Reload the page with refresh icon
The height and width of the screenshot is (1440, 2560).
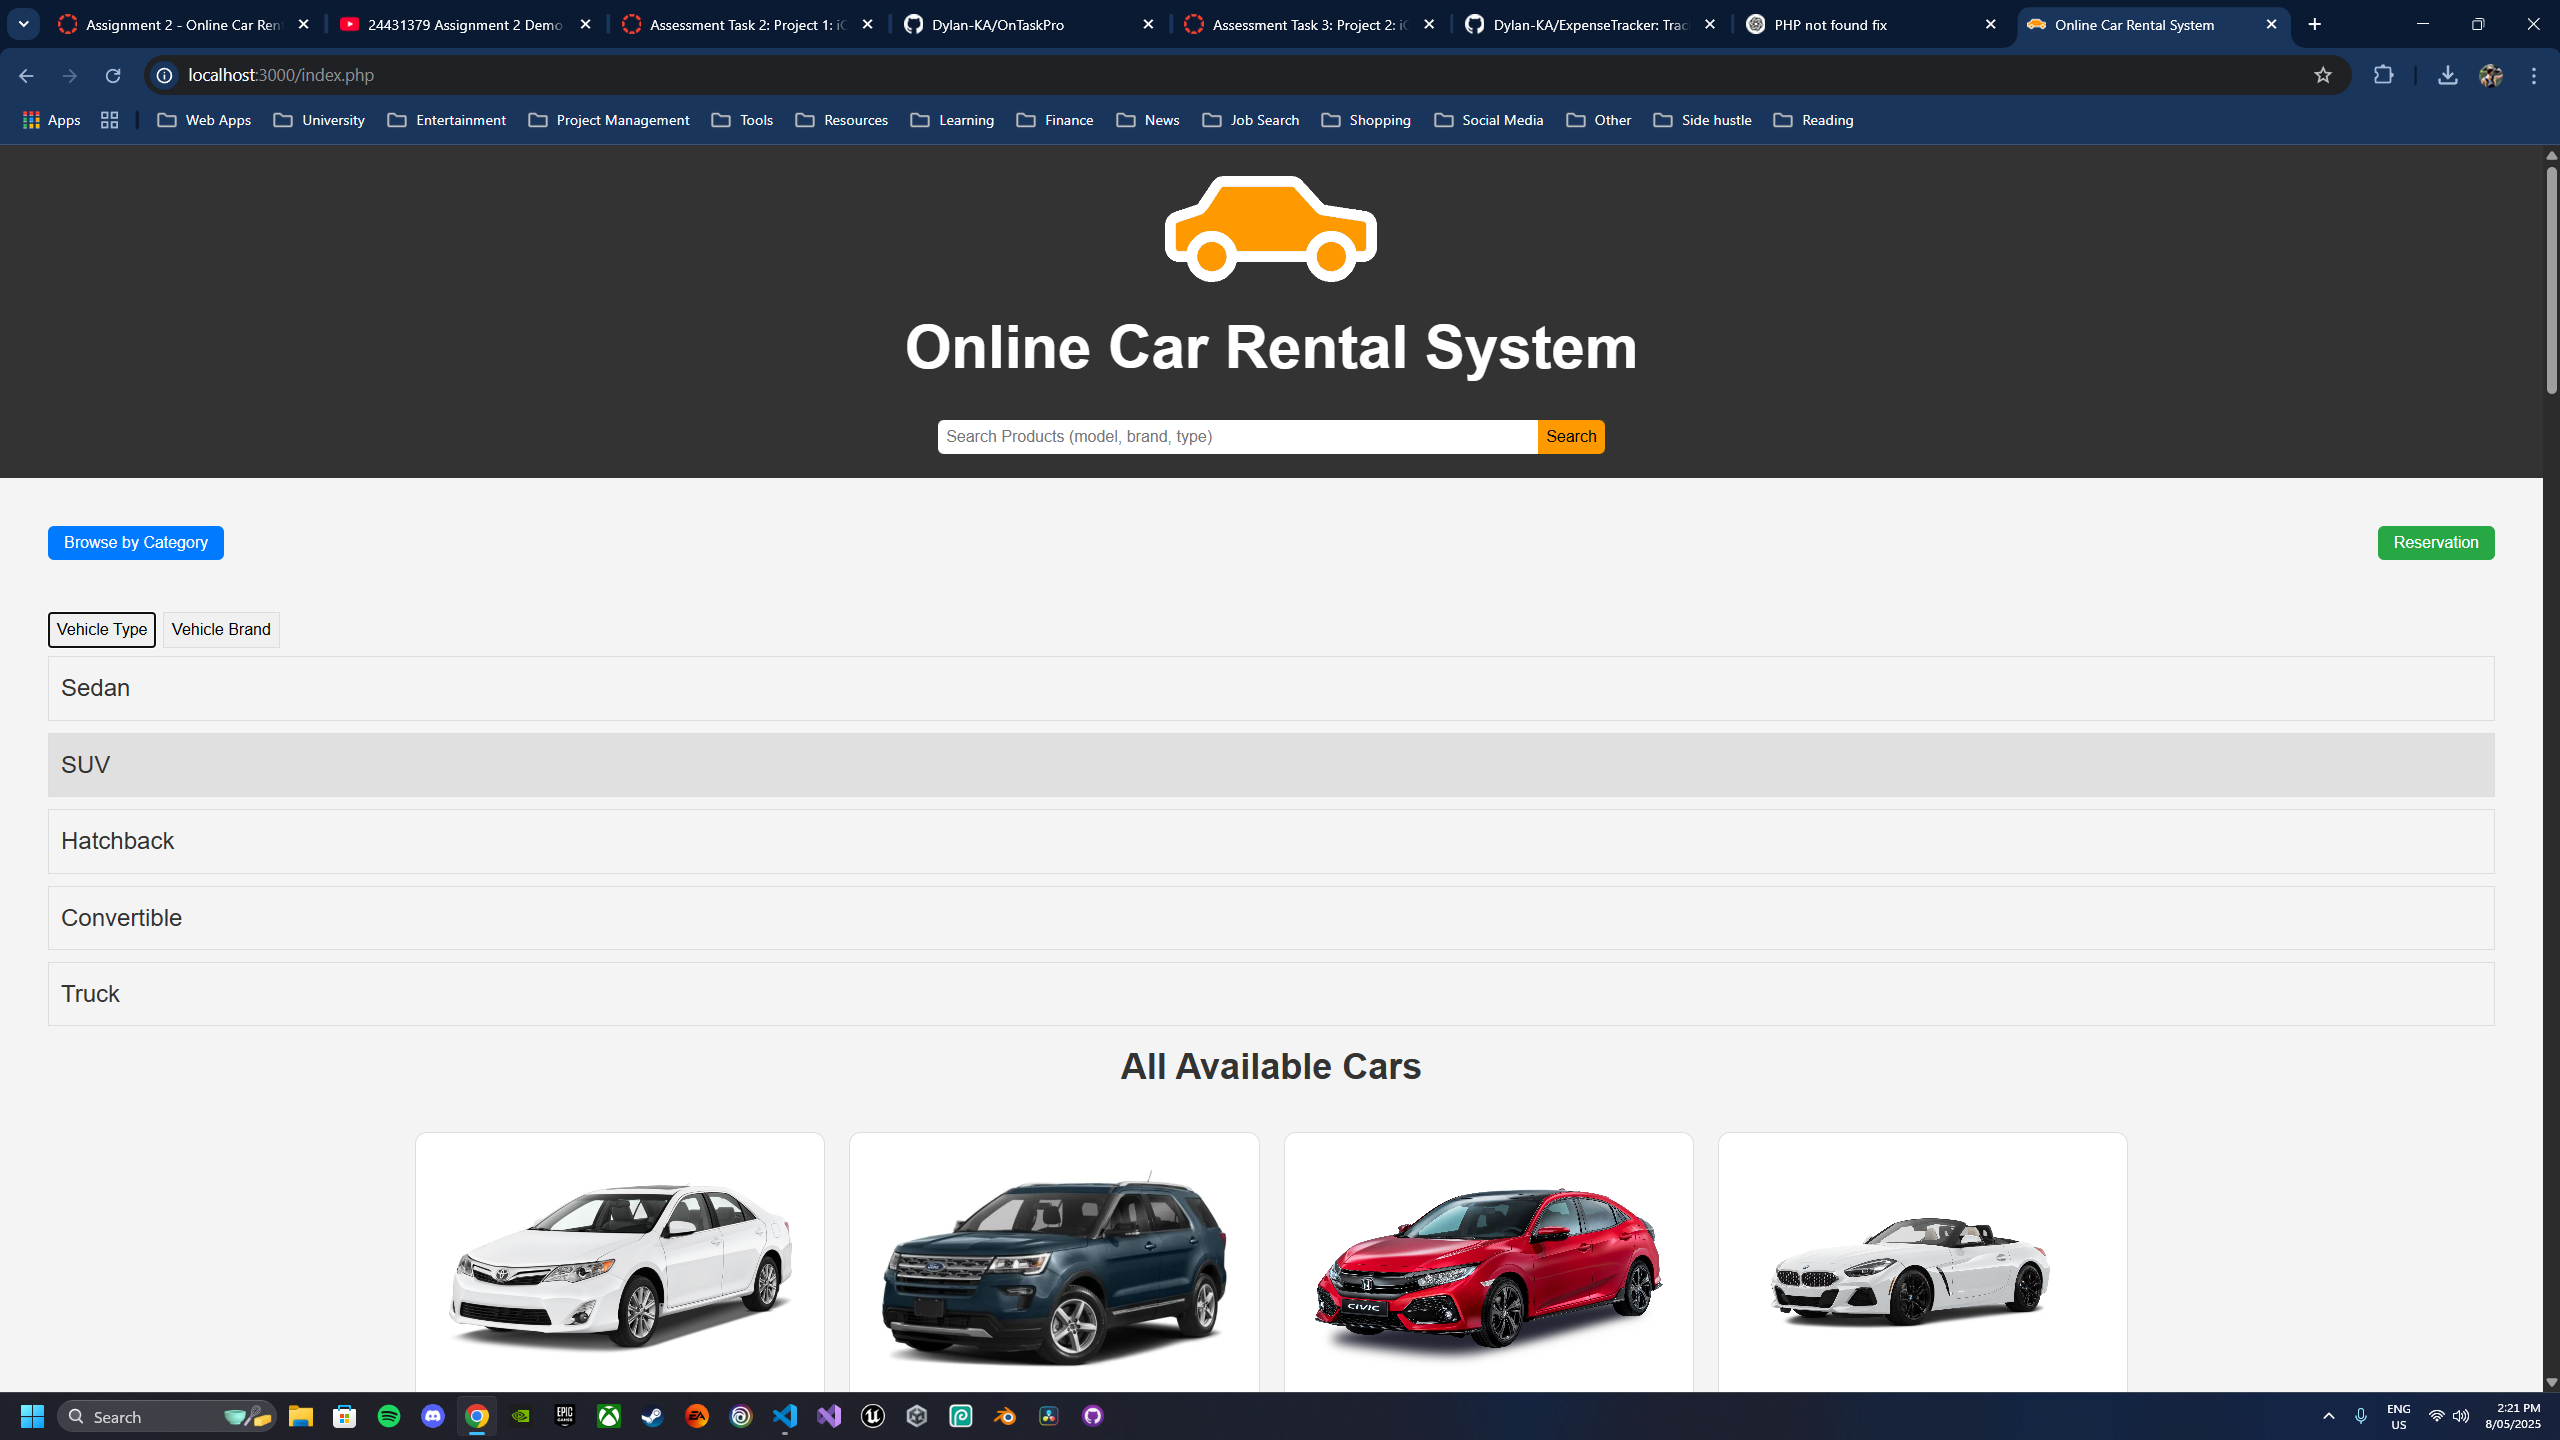113,75
